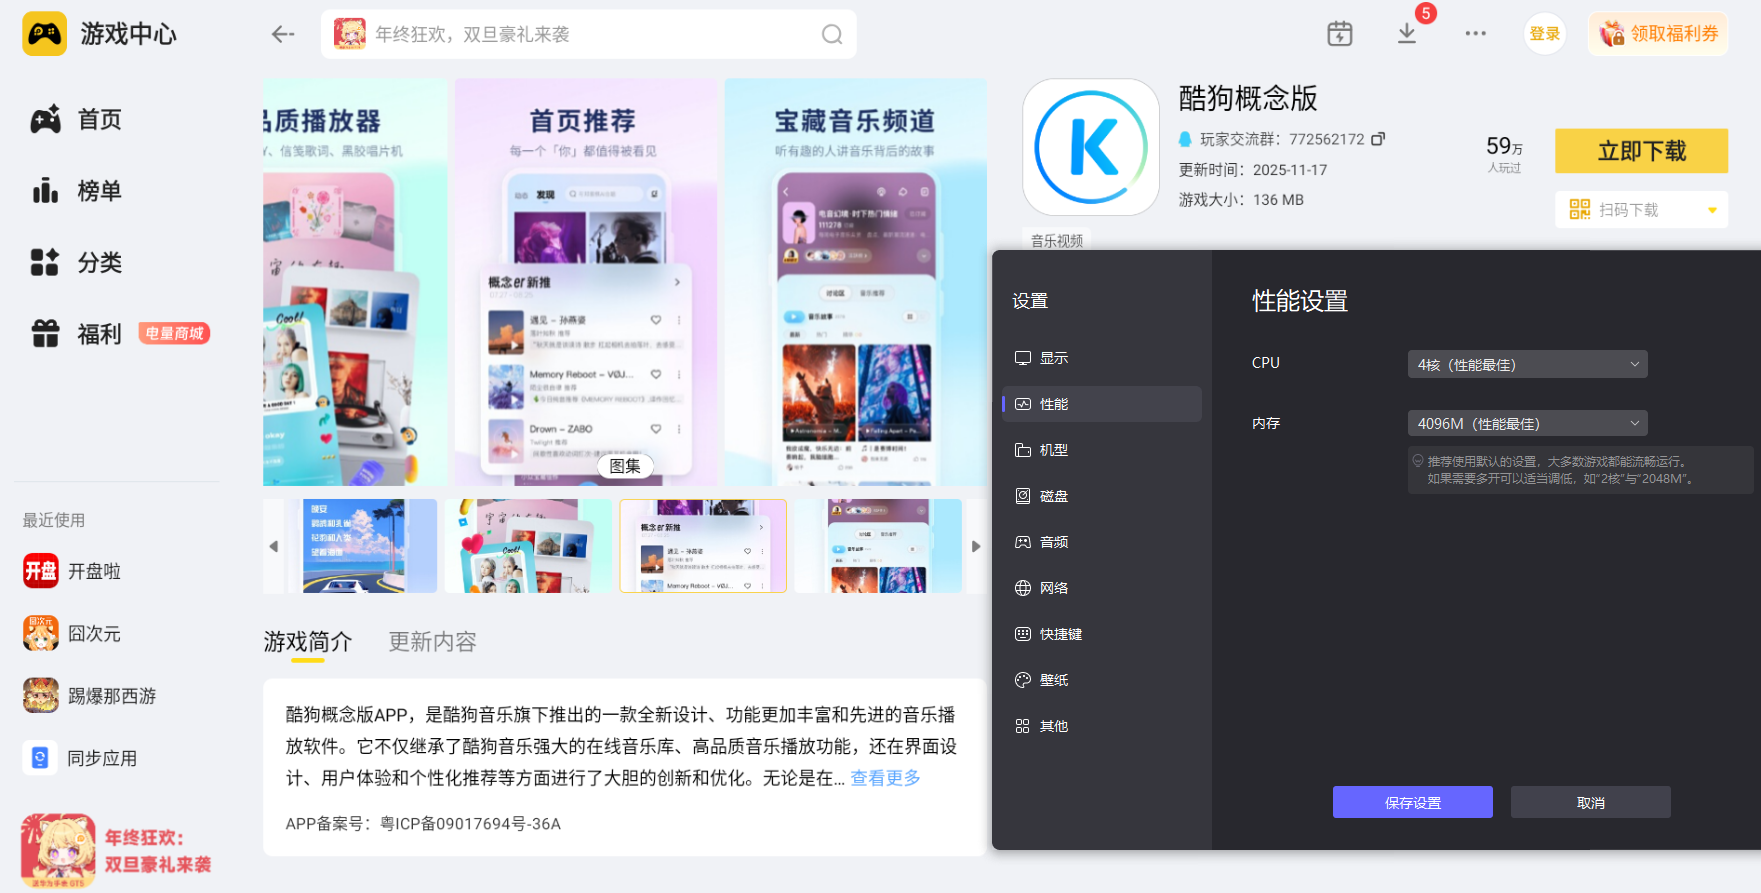
Task: Select the highlighted 概念er新推 thumbnail
Action: pos(703,546)
